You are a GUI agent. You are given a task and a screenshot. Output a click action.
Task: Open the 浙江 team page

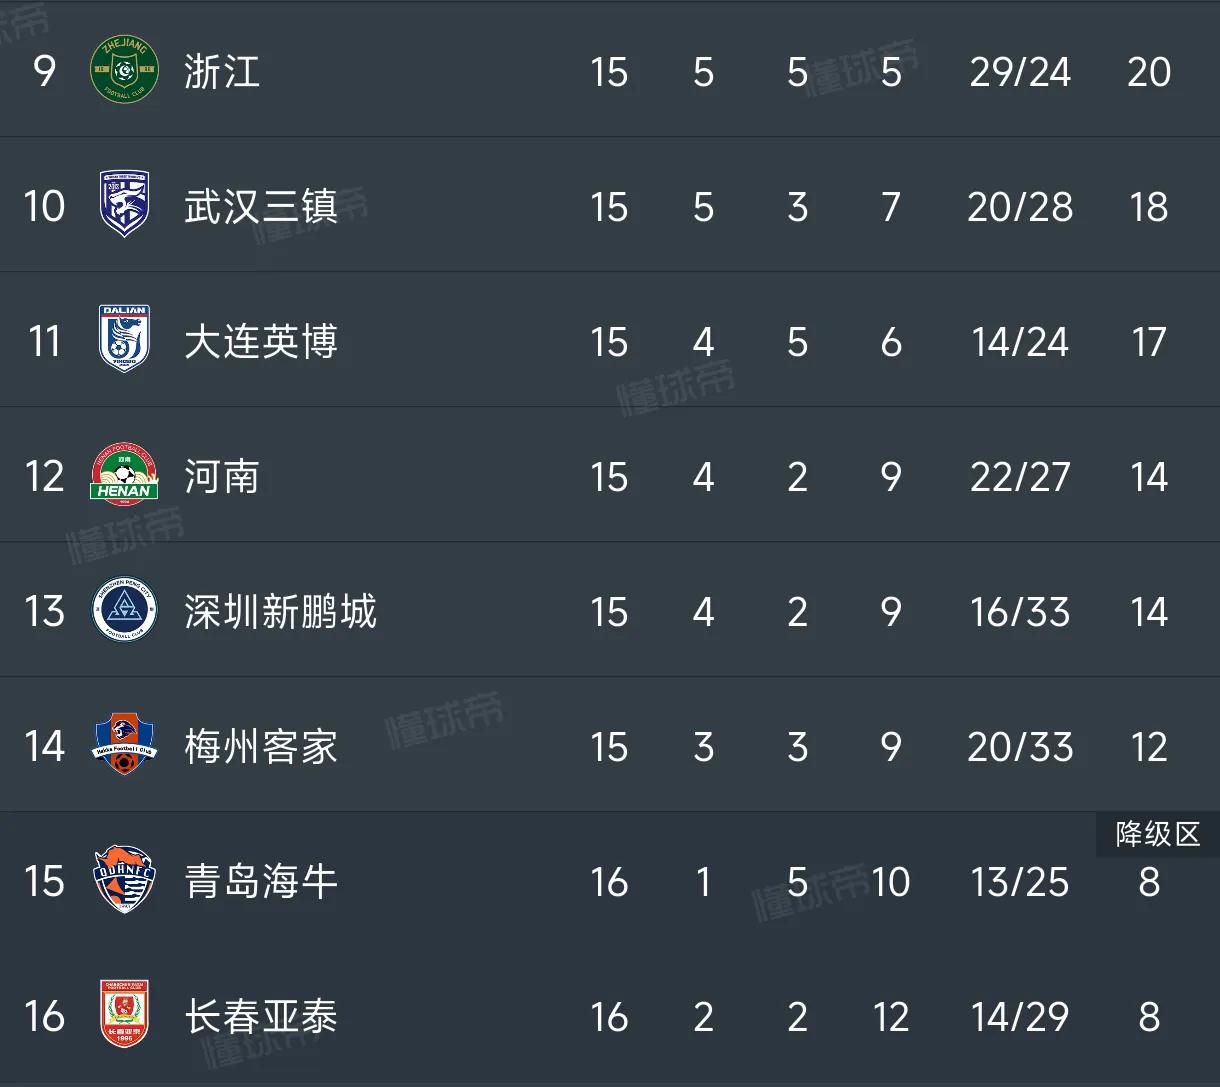222,72
